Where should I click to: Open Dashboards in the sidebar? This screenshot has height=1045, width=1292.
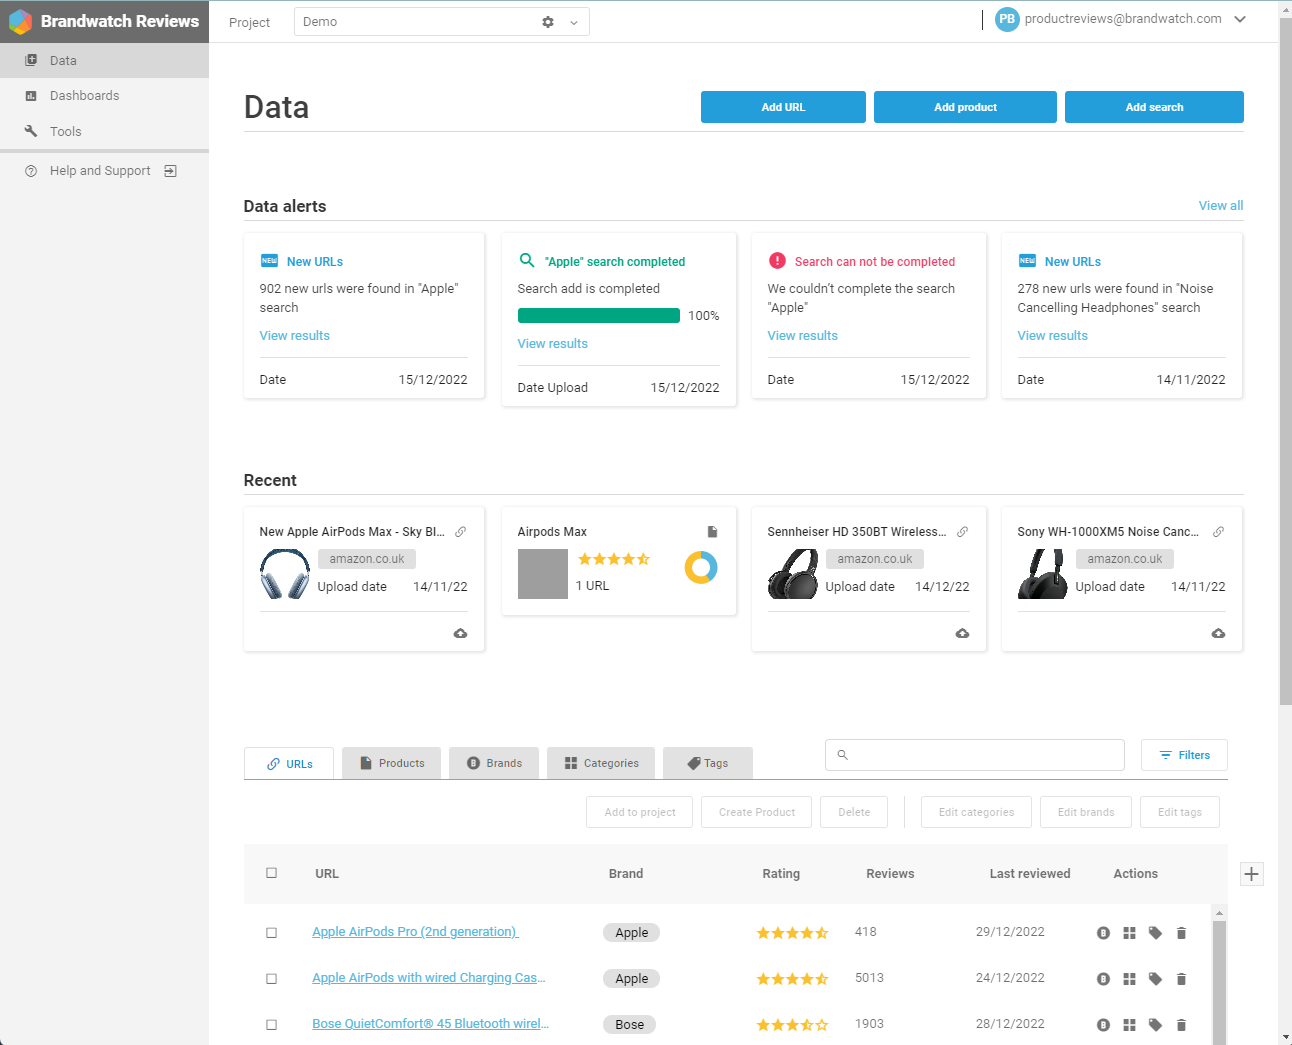click(x=104, y=96)
